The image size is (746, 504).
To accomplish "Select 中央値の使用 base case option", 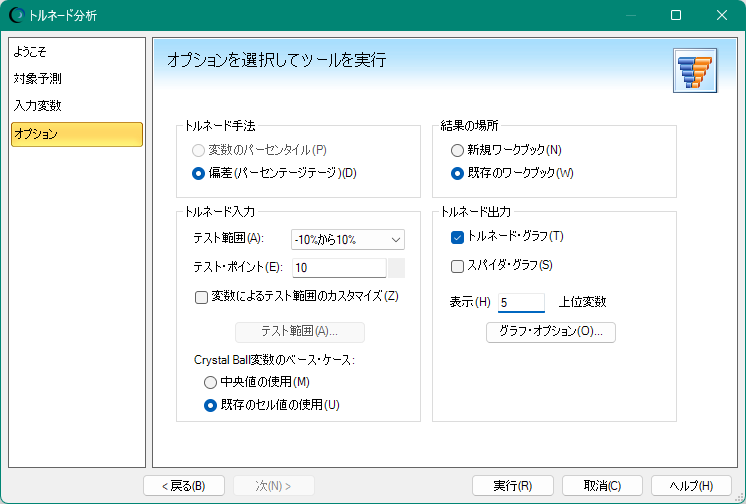I will [210, 382].
